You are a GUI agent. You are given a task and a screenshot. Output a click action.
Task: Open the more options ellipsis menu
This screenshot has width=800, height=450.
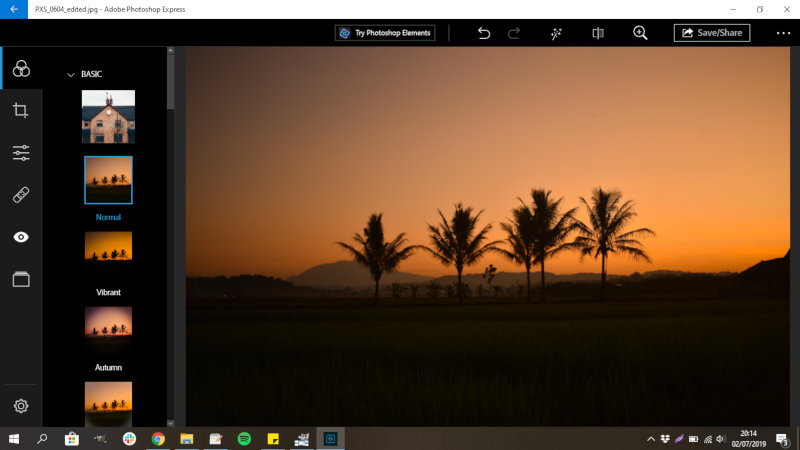point(783,33)
